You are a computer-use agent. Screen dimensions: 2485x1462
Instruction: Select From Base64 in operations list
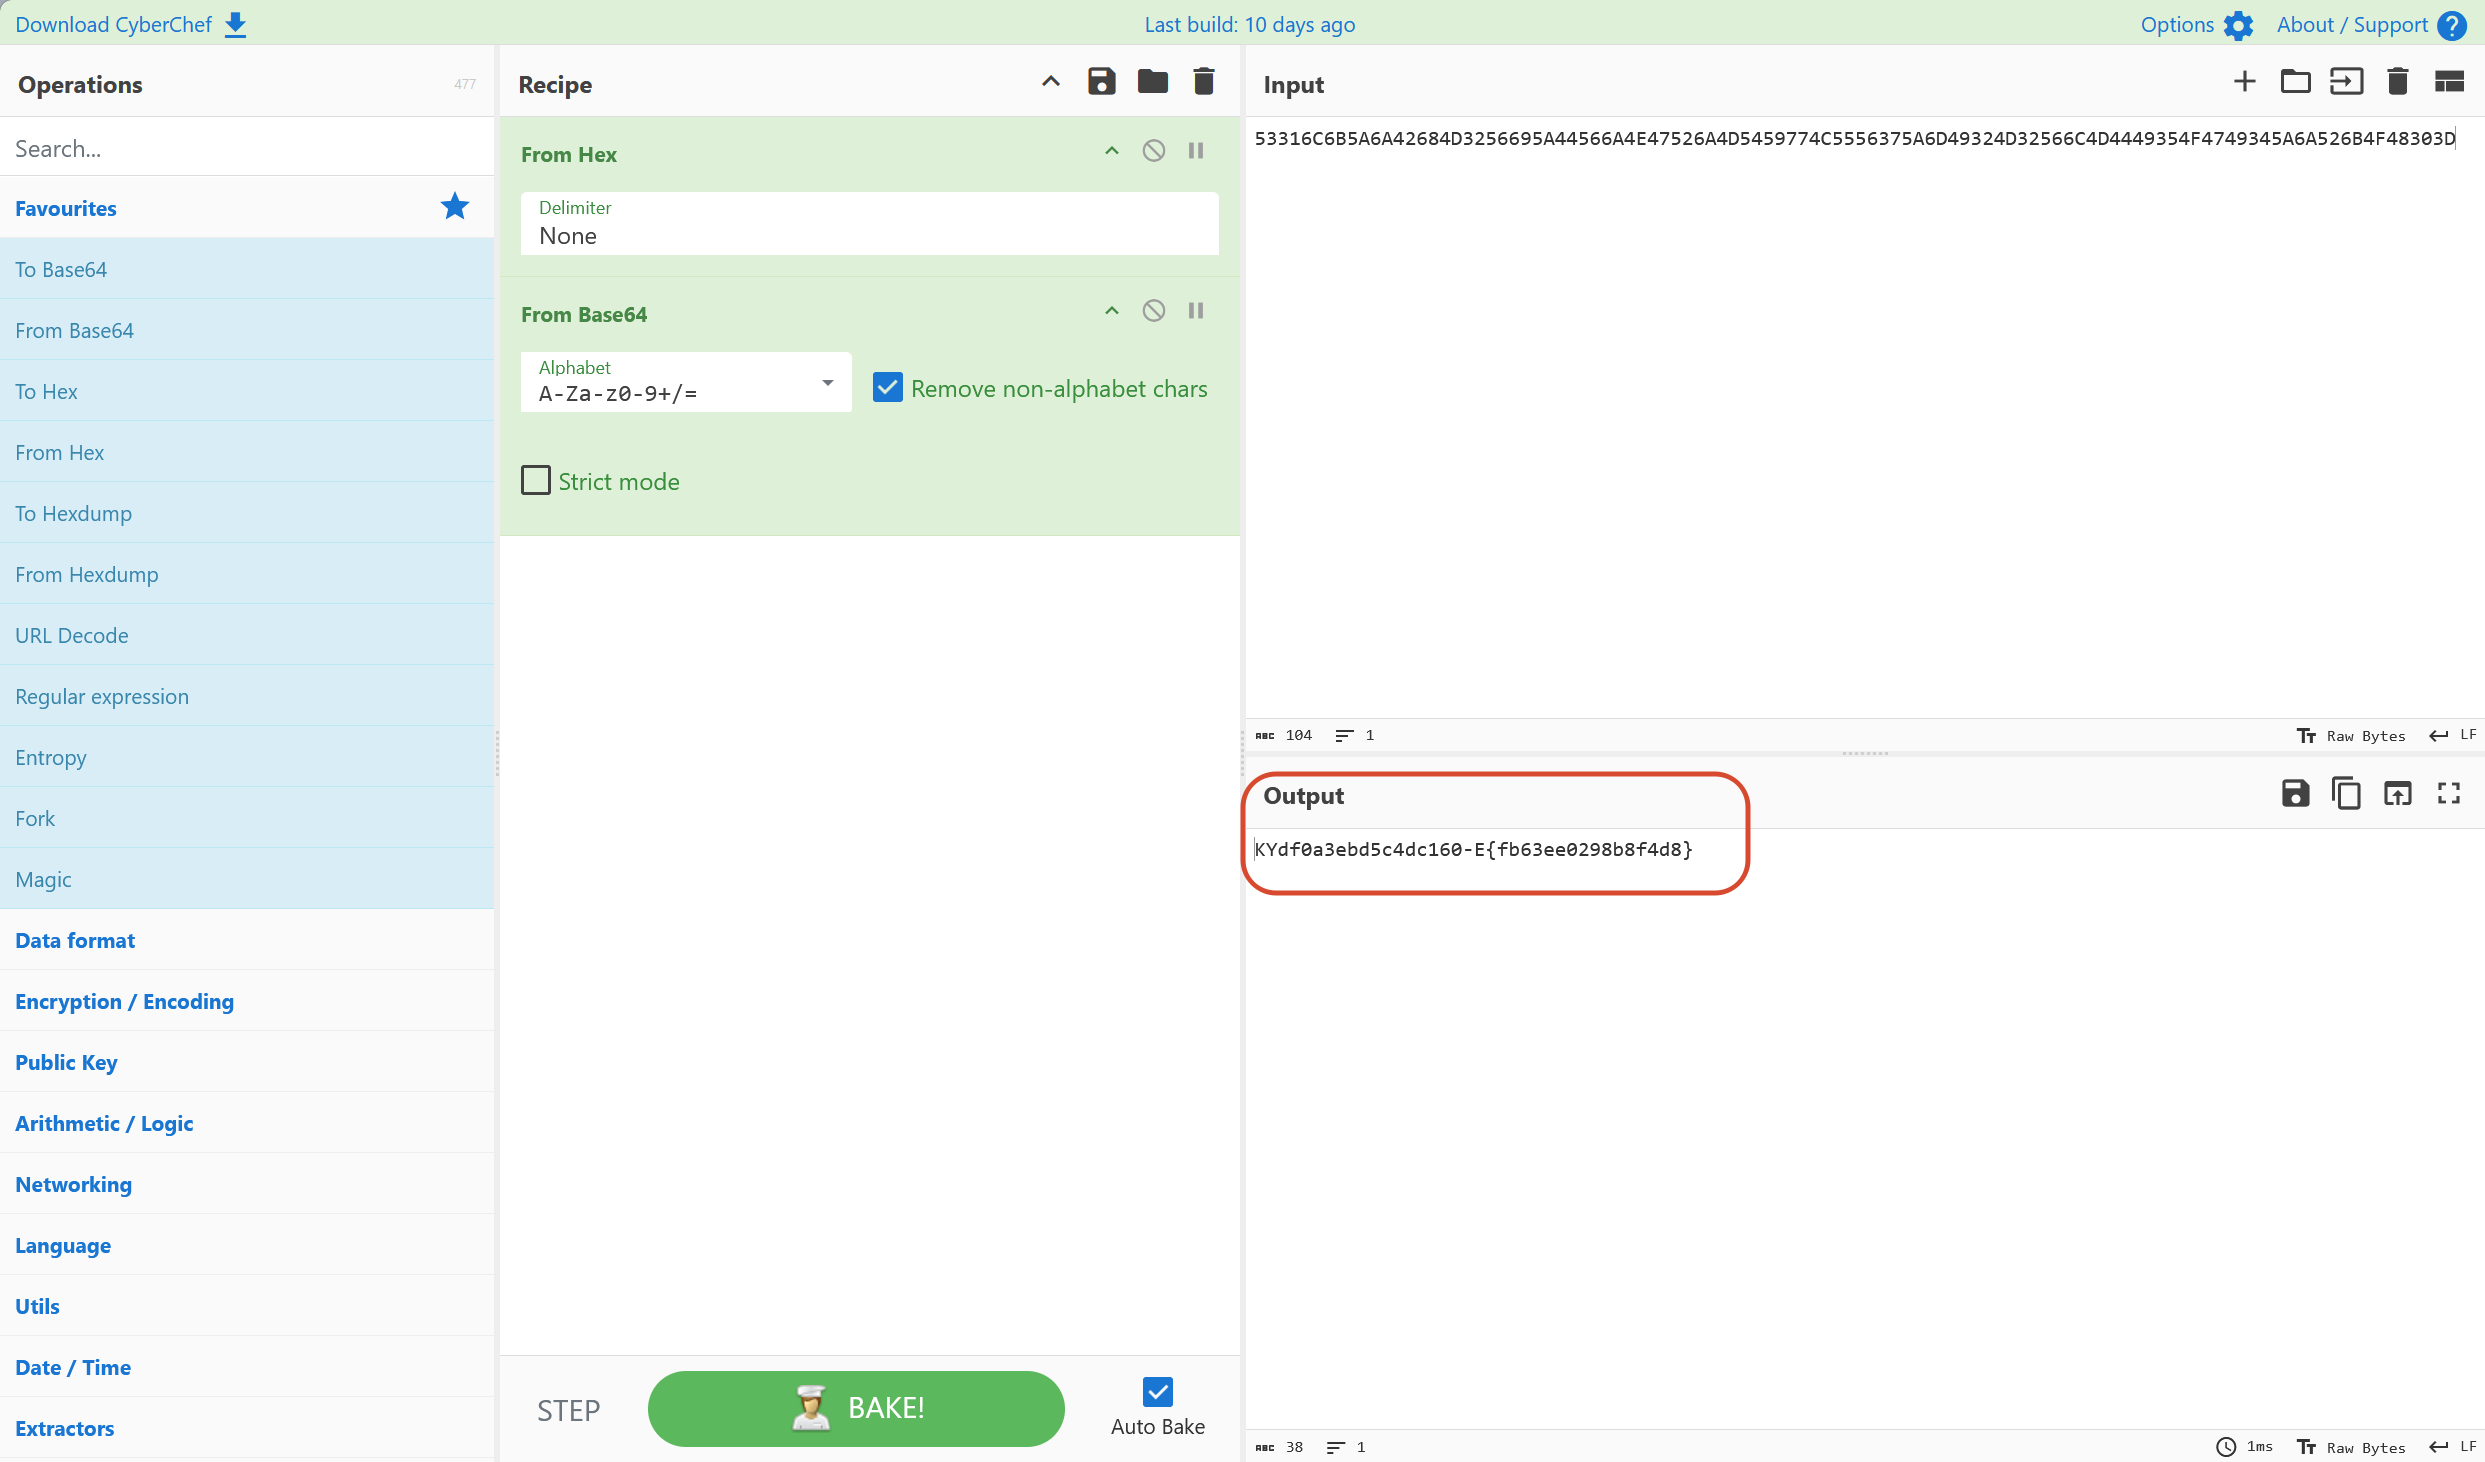[247, 330]
